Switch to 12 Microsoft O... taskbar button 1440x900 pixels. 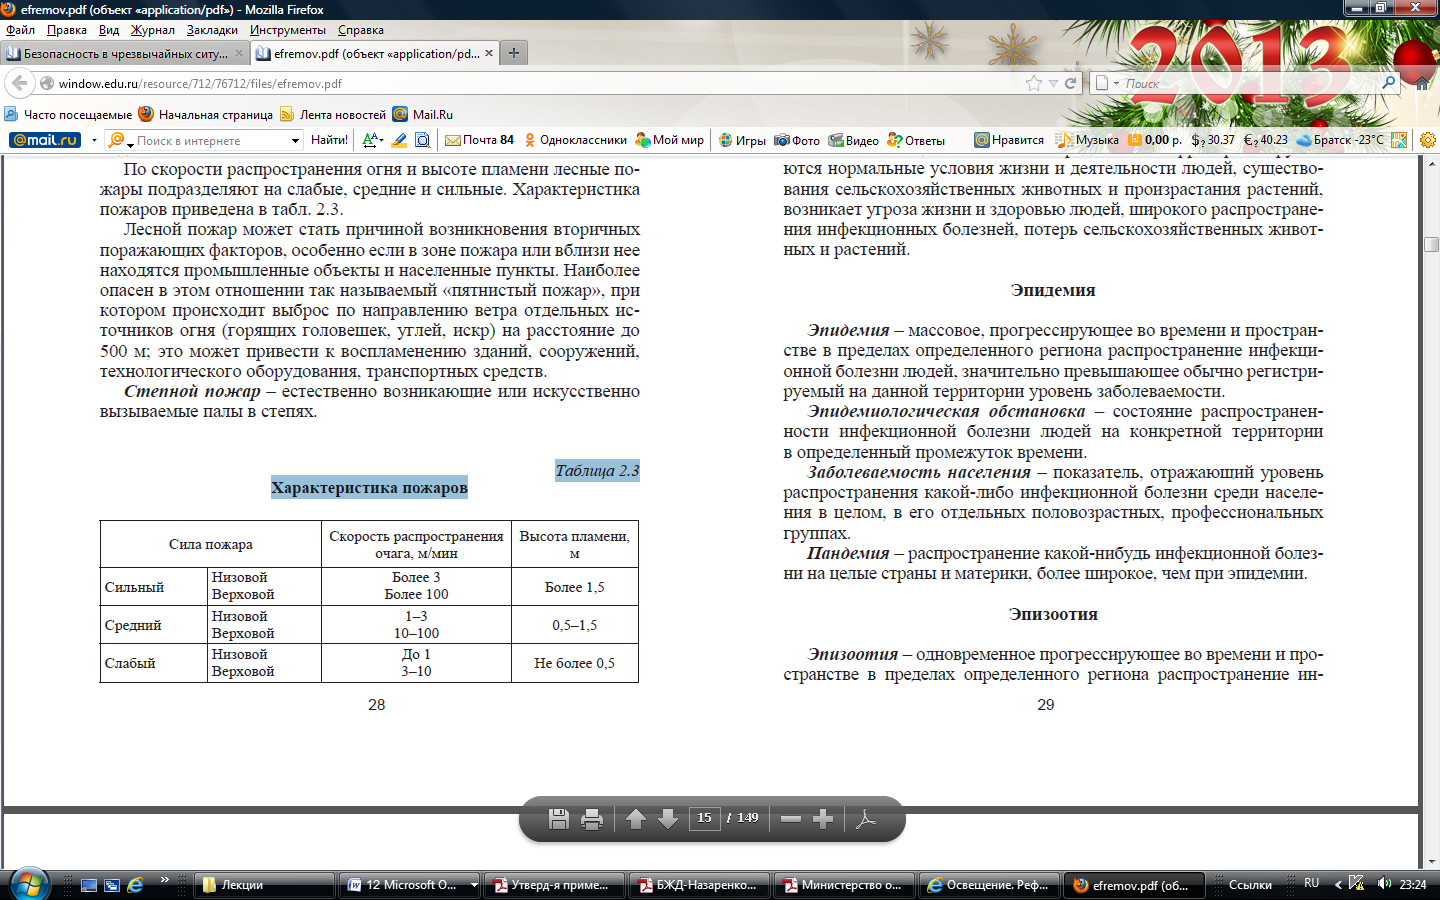coord(408,885)
